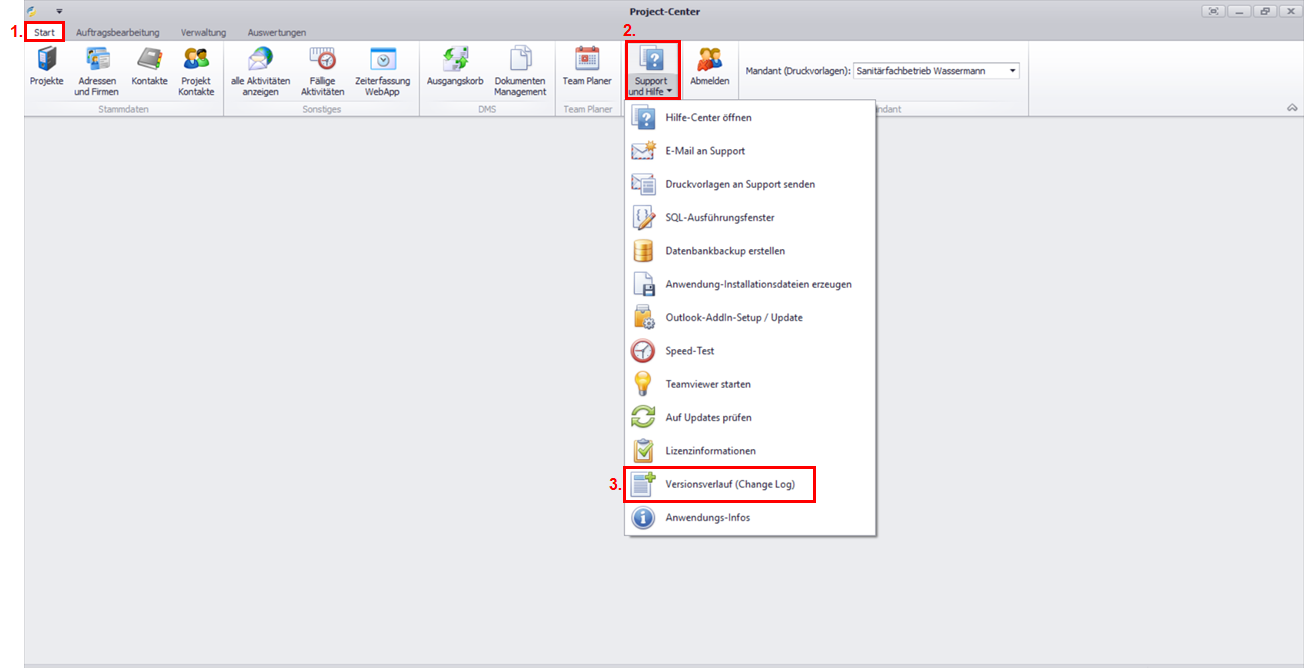Switch to the Auftragsbearbeitung tab
Image resolution: width=1304 pixels, height=668 pixels.
[x=117, y=33]
